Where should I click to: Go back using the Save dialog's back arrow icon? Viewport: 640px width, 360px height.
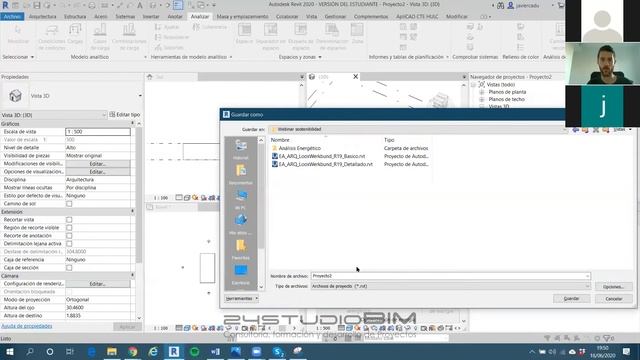[576, 130]
